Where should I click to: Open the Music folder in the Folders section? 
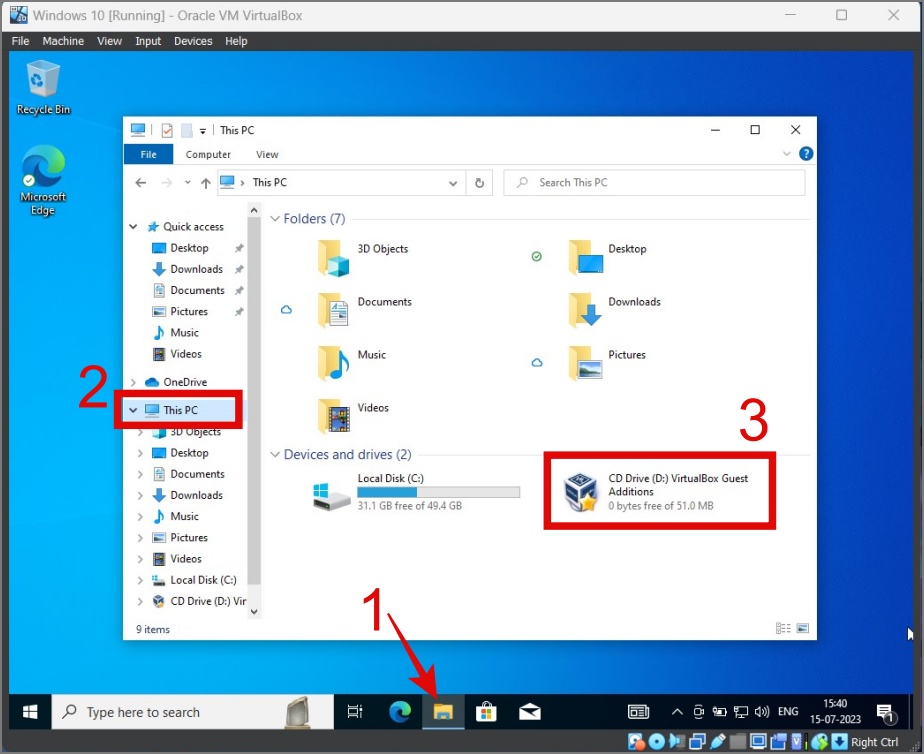331,363
